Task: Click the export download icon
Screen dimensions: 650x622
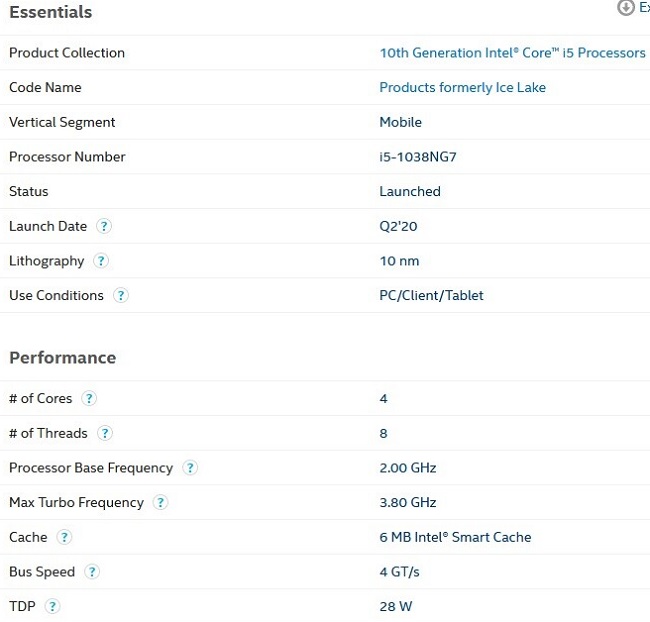Action: click(x=627, y=8)
